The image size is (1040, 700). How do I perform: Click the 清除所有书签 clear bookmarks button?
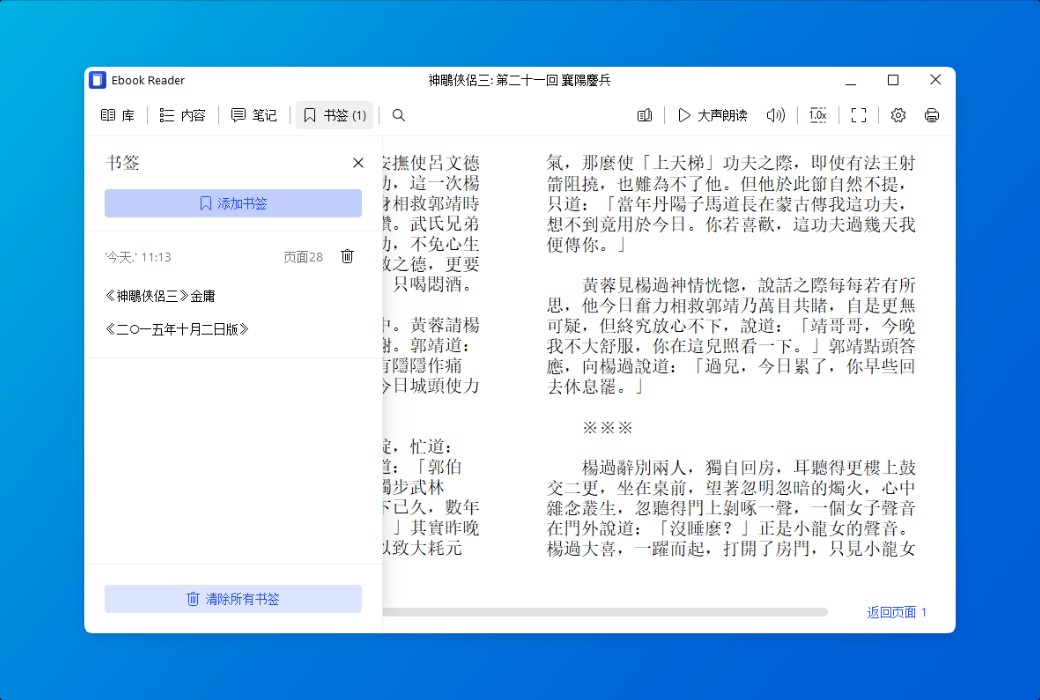click(x=232, y=598)
